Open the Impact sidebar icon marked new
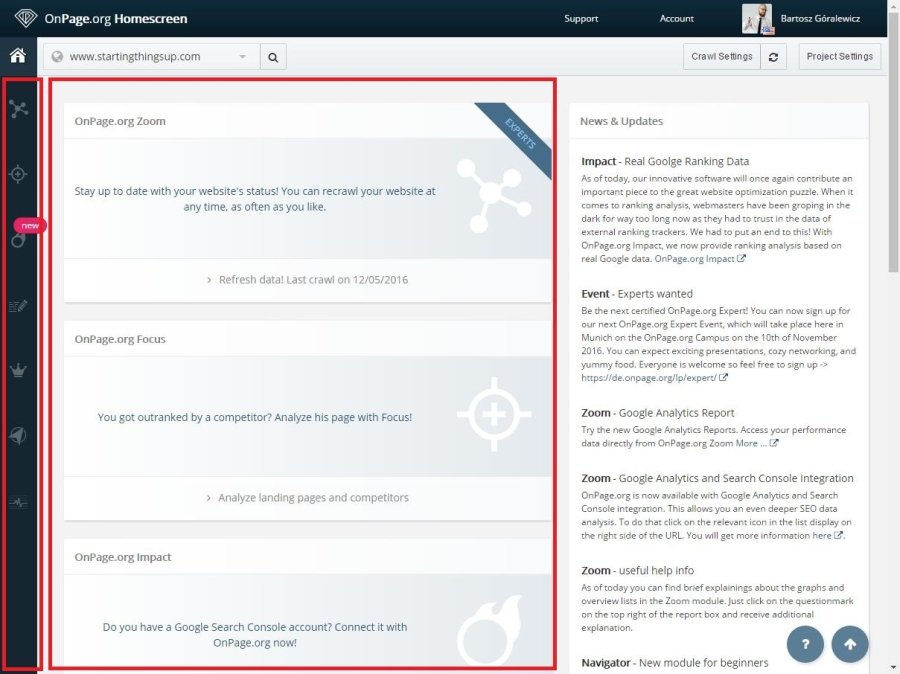The width and height of the screenshot is (900, 674). (x=18, y=239)
